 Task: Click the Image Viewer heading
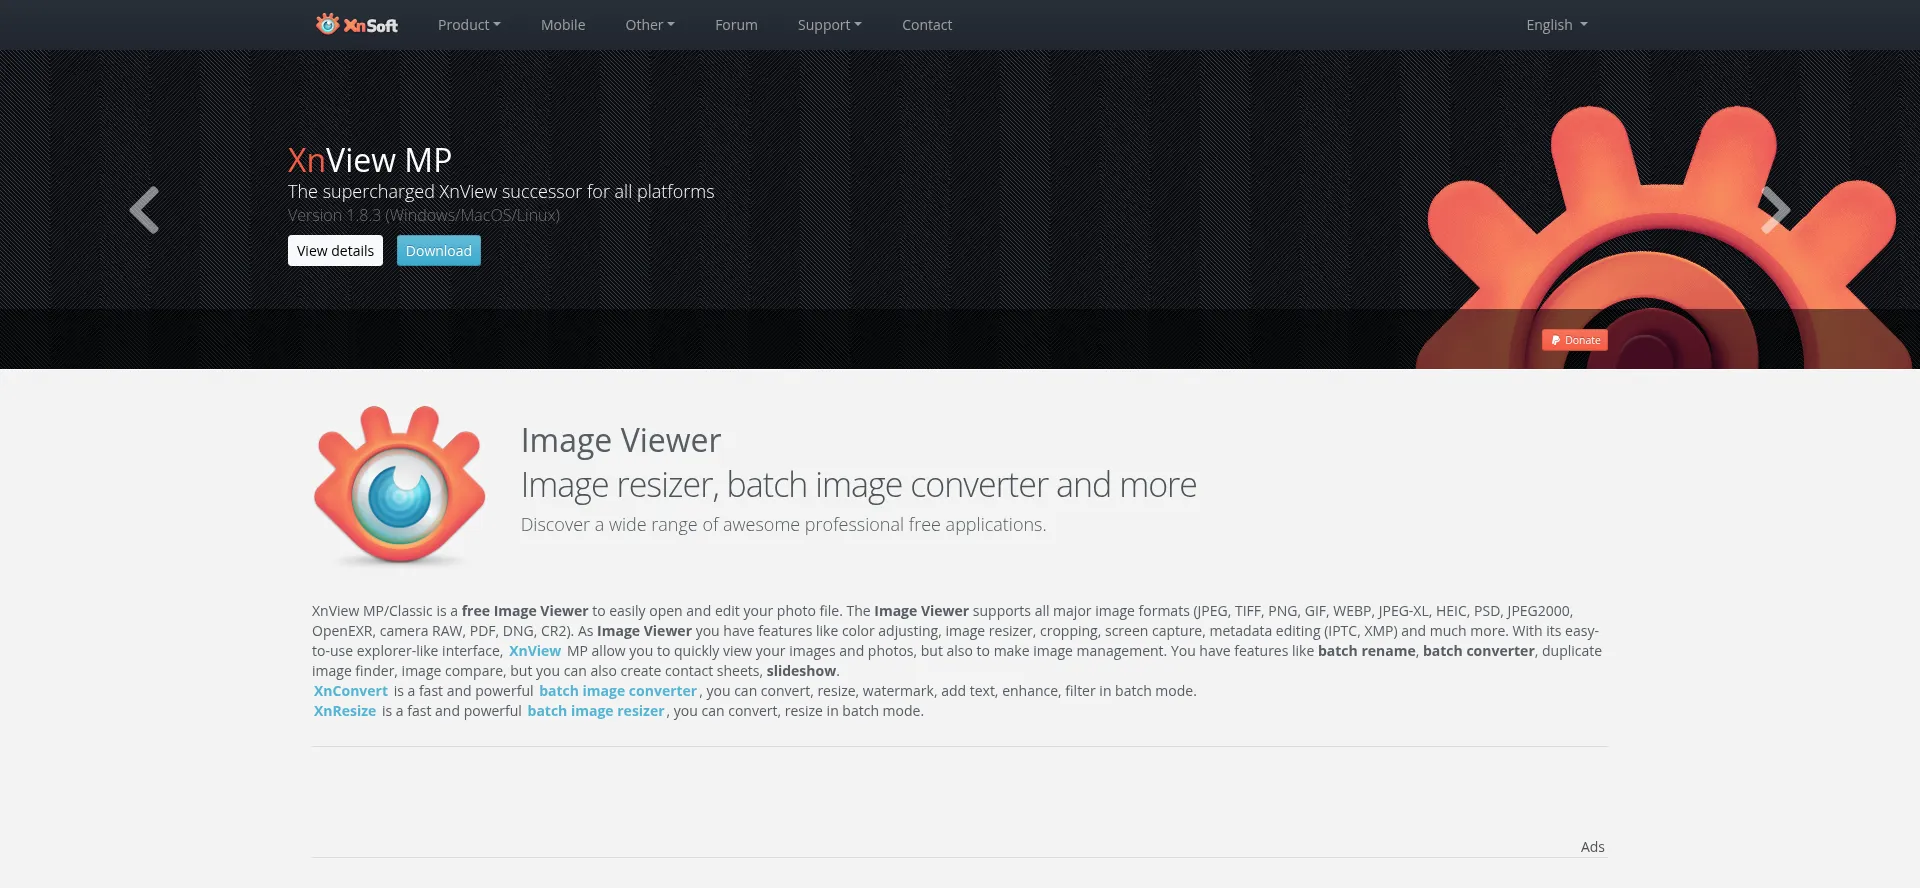tap(621, 440)
